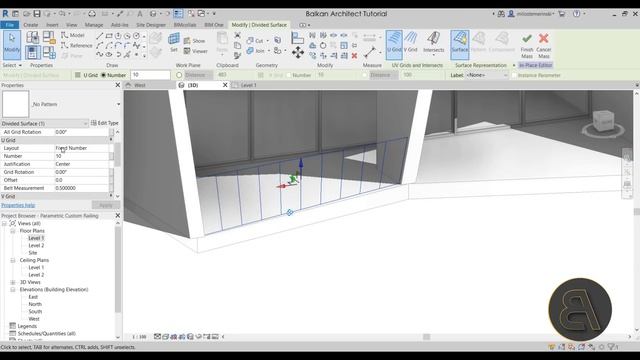Viewport: 640px width, 360px height.
Task: Open the File menu tab
Action: pos(9,25)
